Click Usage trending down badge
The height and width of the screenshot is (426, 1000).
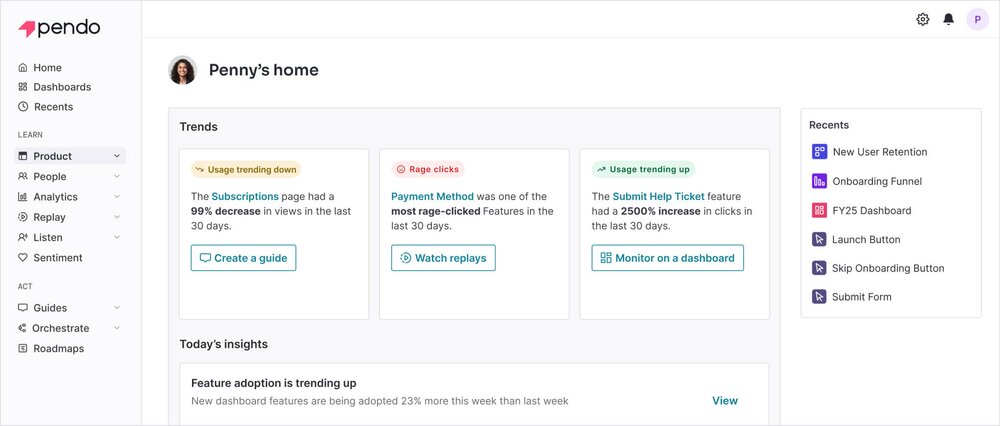pyautogui.click(x=246, y=170)
